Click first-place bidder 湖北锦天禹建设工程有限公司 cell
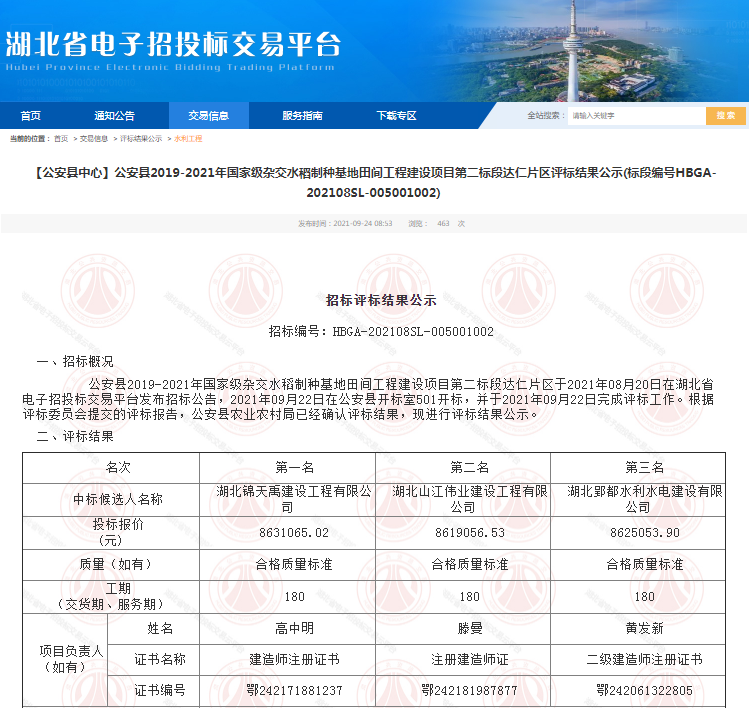Screen dimensions: 749x708 point(287,499)
